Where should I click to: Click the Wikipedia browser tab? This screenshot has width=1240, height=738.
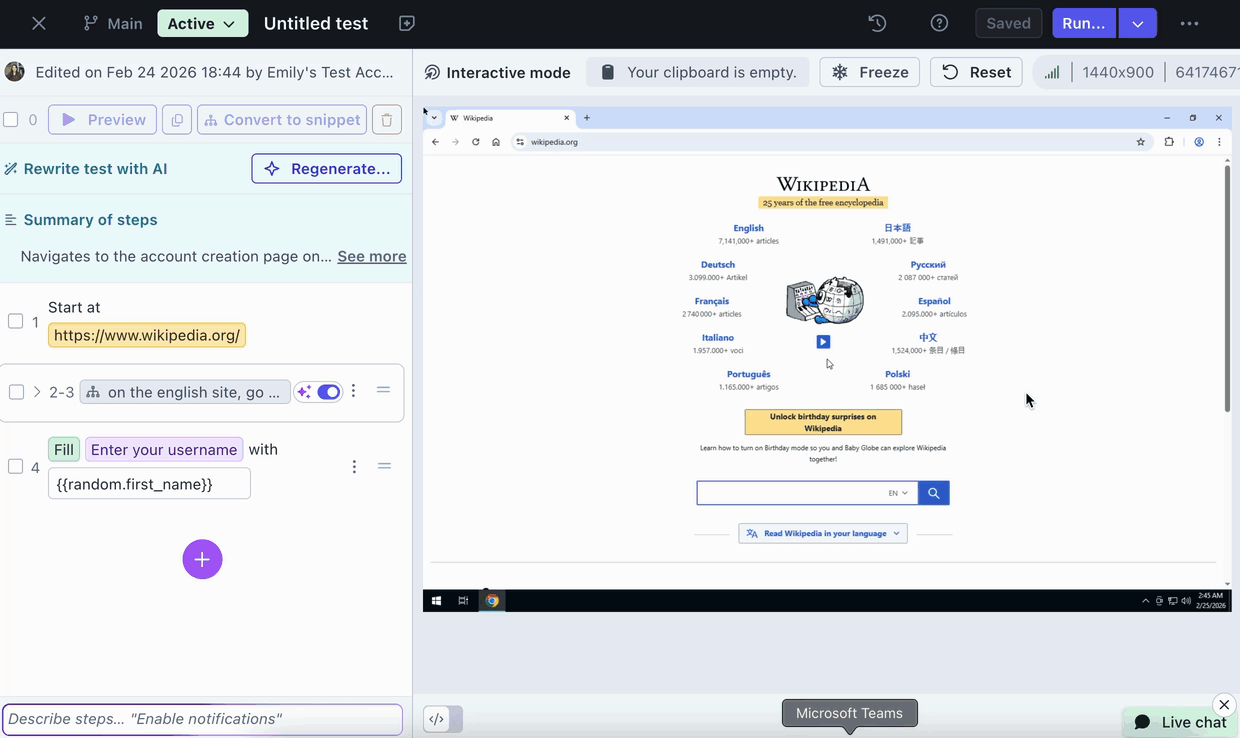pyautogui.click(x=509, y=118)
